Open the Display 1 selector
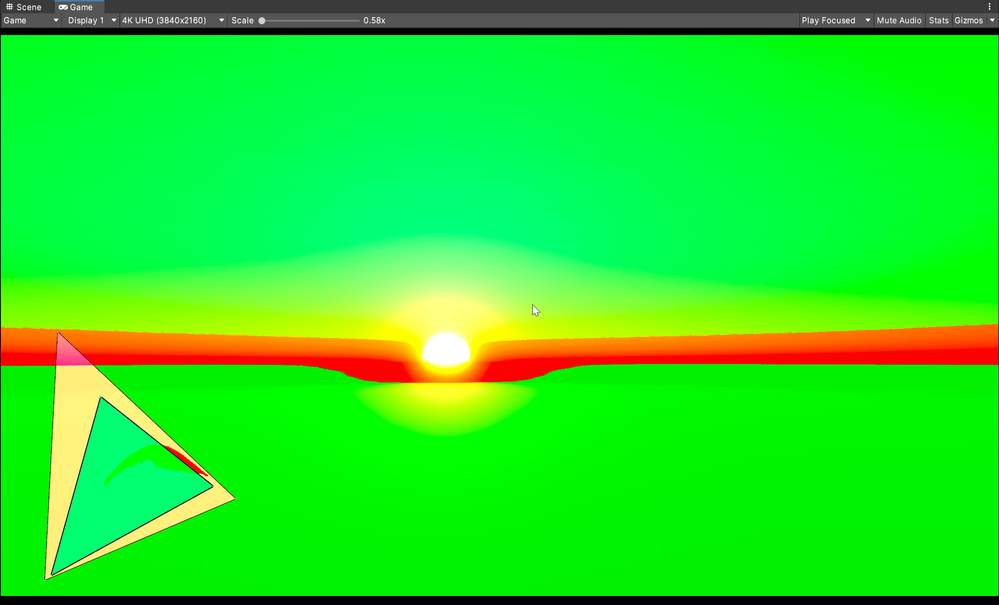Image resolution: width=999 pixels, height=605 pixels. 88,20
